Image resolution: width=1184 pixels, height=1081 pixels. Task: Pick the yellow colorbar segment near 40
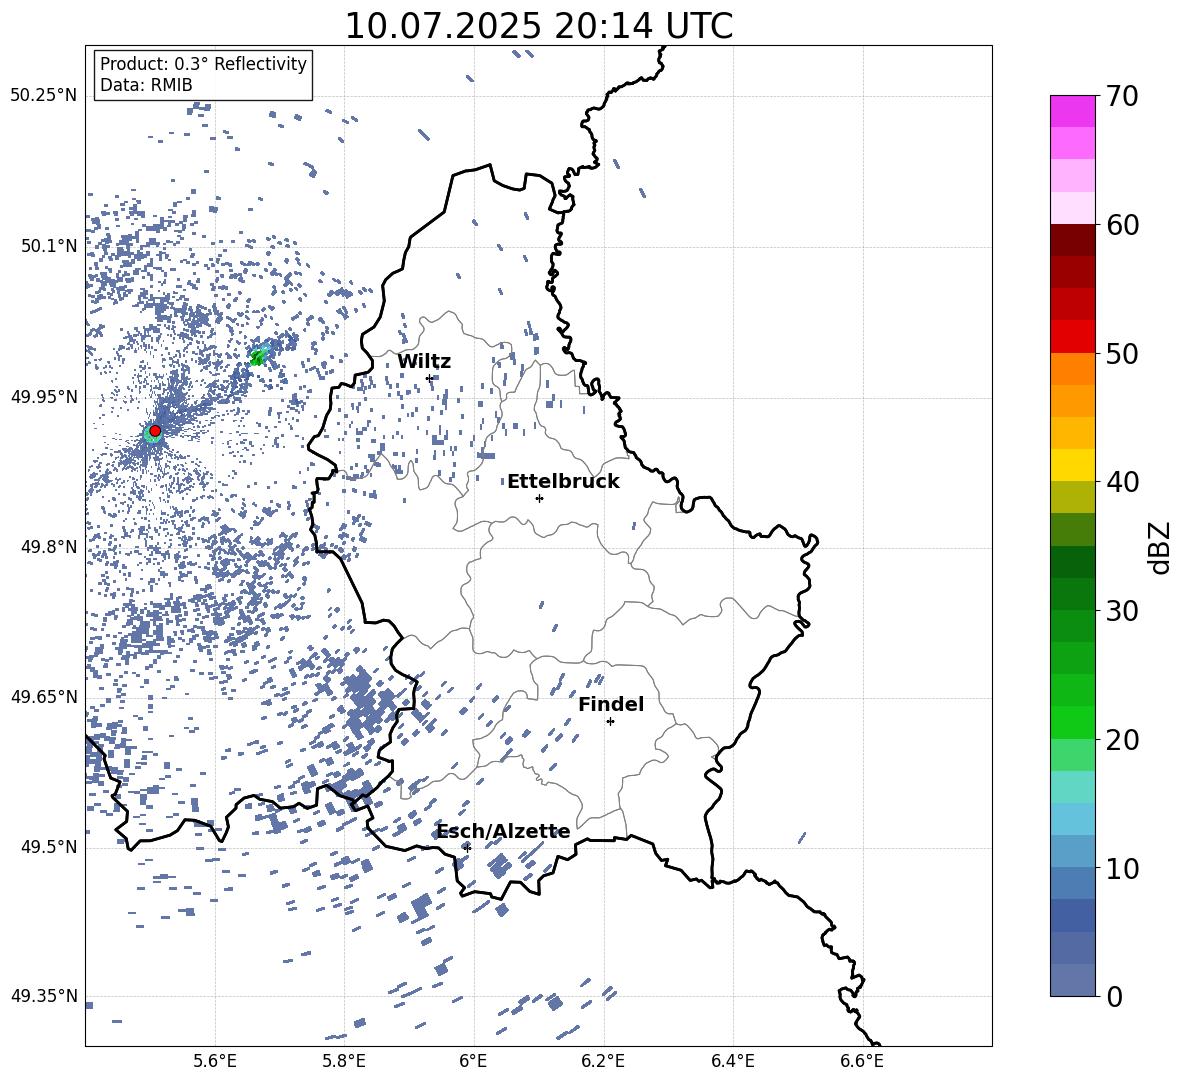(1072, 465)
